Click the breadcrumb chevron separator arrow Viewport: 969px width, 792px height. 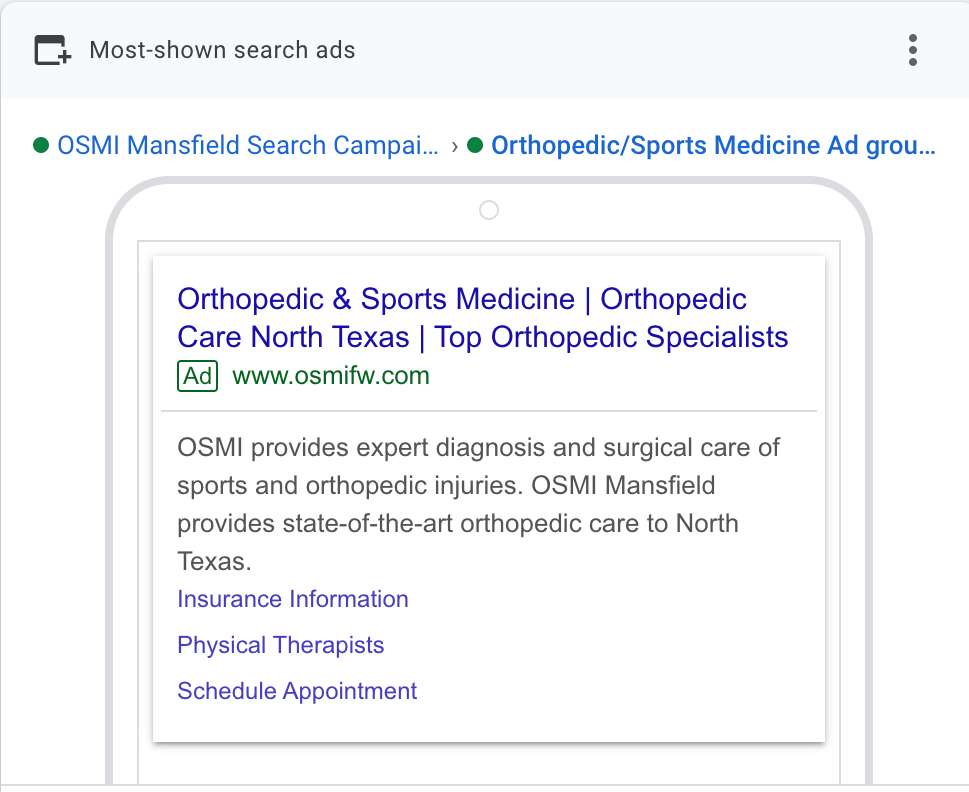[x=455, y=146]
